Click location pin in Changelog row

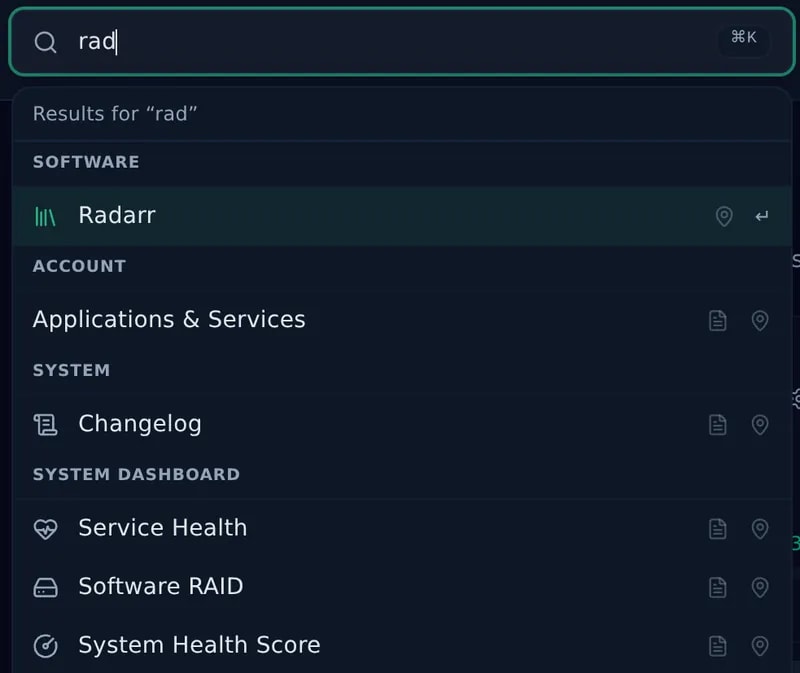[x=760, y=425]
